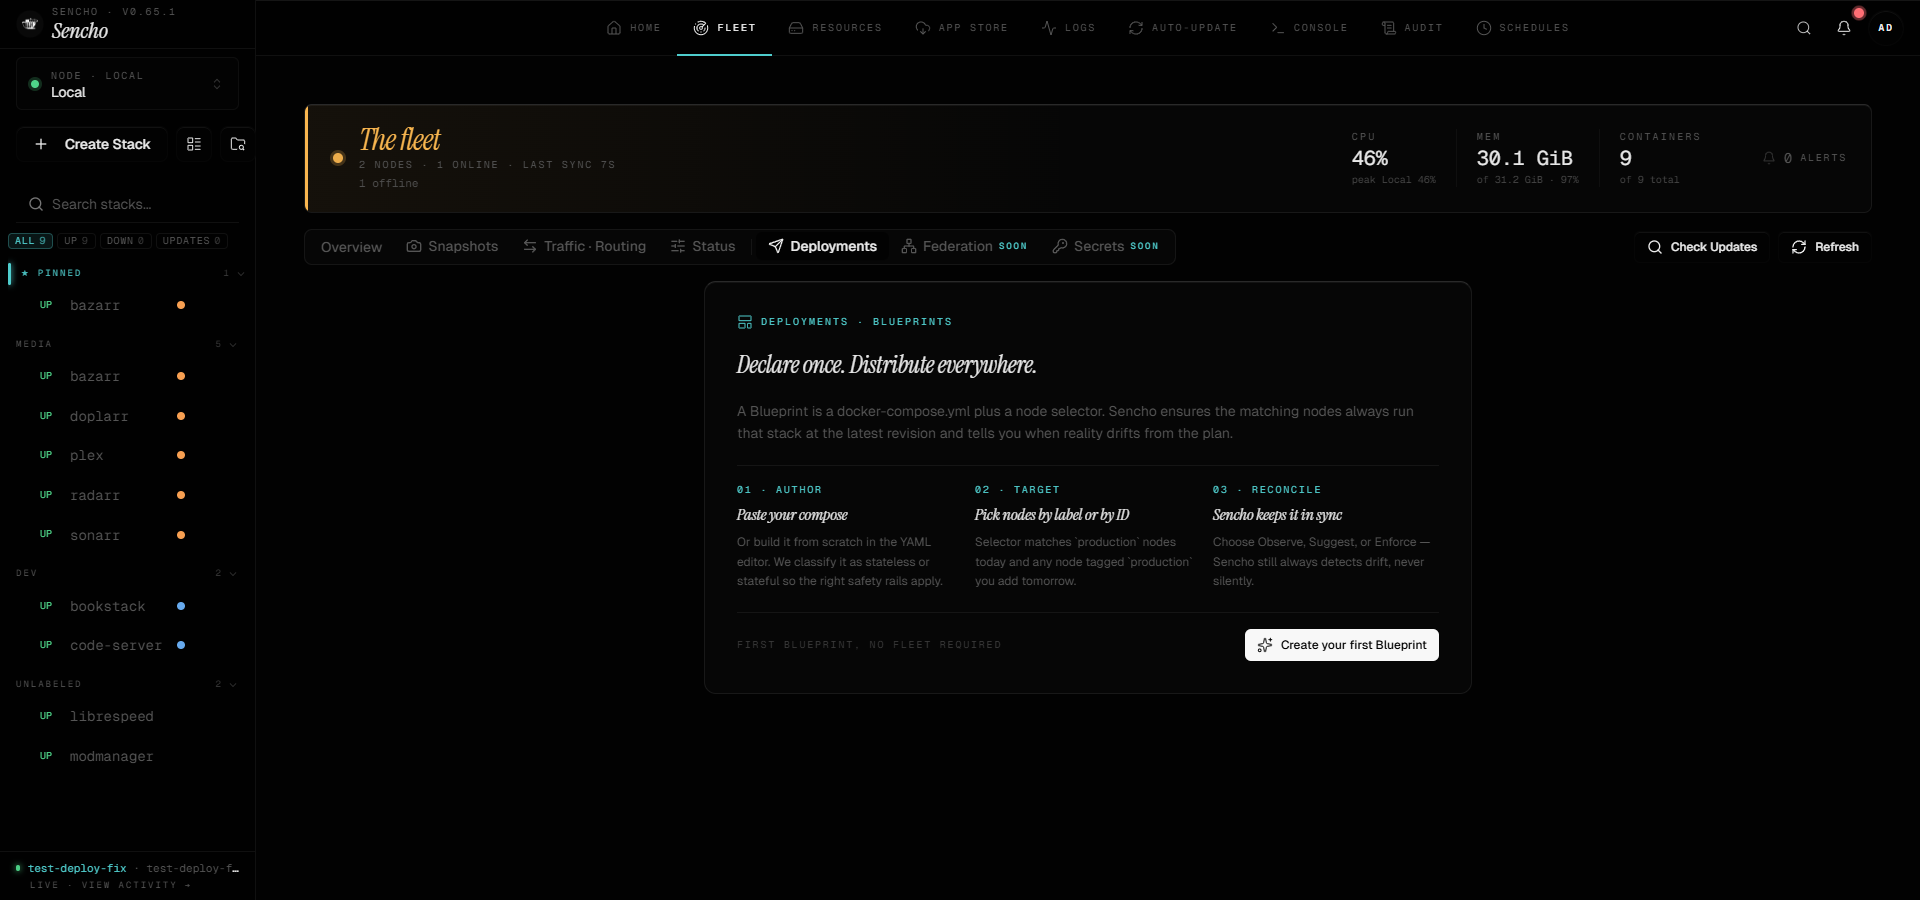Click the 'Paste your compose' step heading
The width and height of the screenshot is (1920, 900).
pyautogui.click(x=792, y=515)
